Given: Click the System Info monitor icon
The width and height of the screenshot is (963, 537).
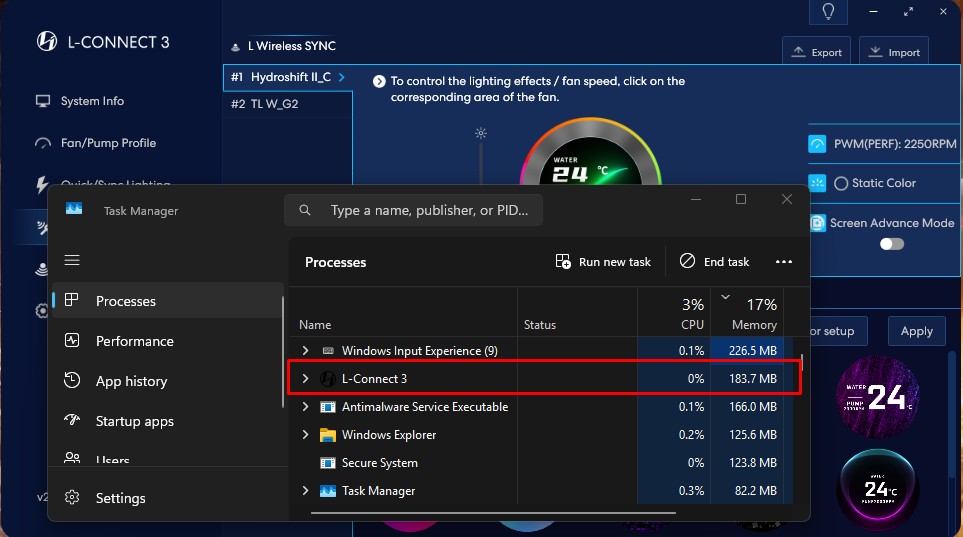Looking at the screenshot, I should pos(43,101).
